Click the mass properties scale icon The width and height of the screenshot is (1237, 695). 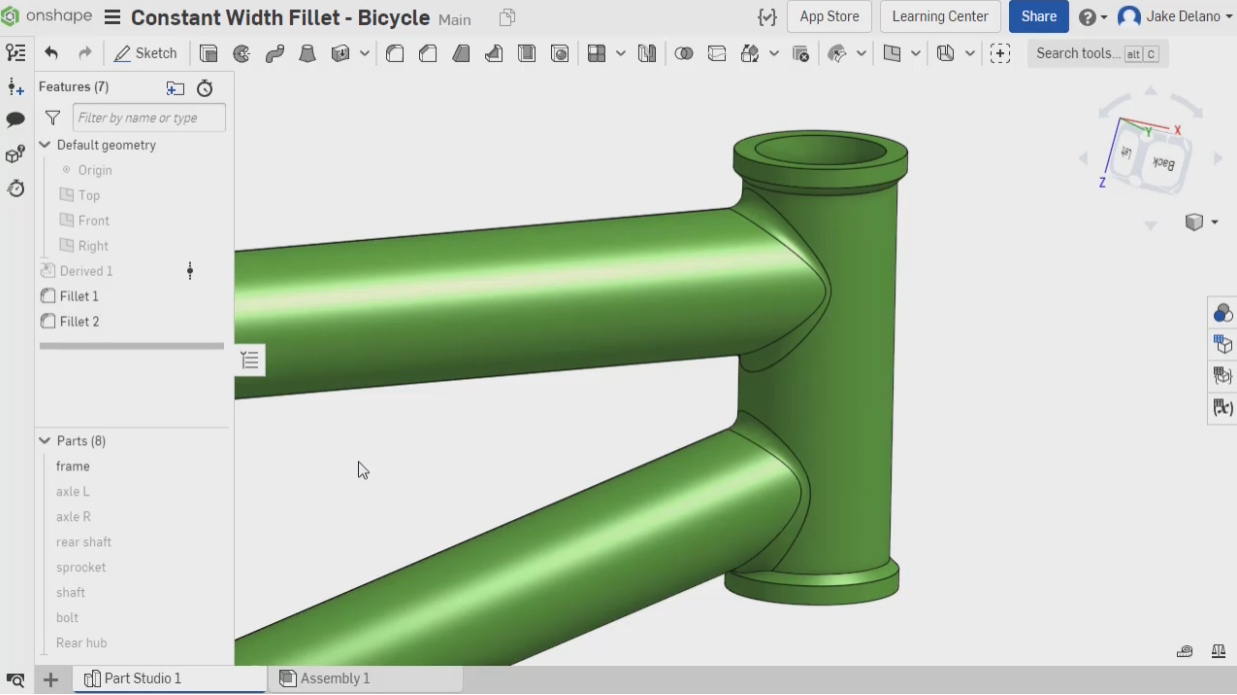pyautogui.click(x=1218, y=651)
